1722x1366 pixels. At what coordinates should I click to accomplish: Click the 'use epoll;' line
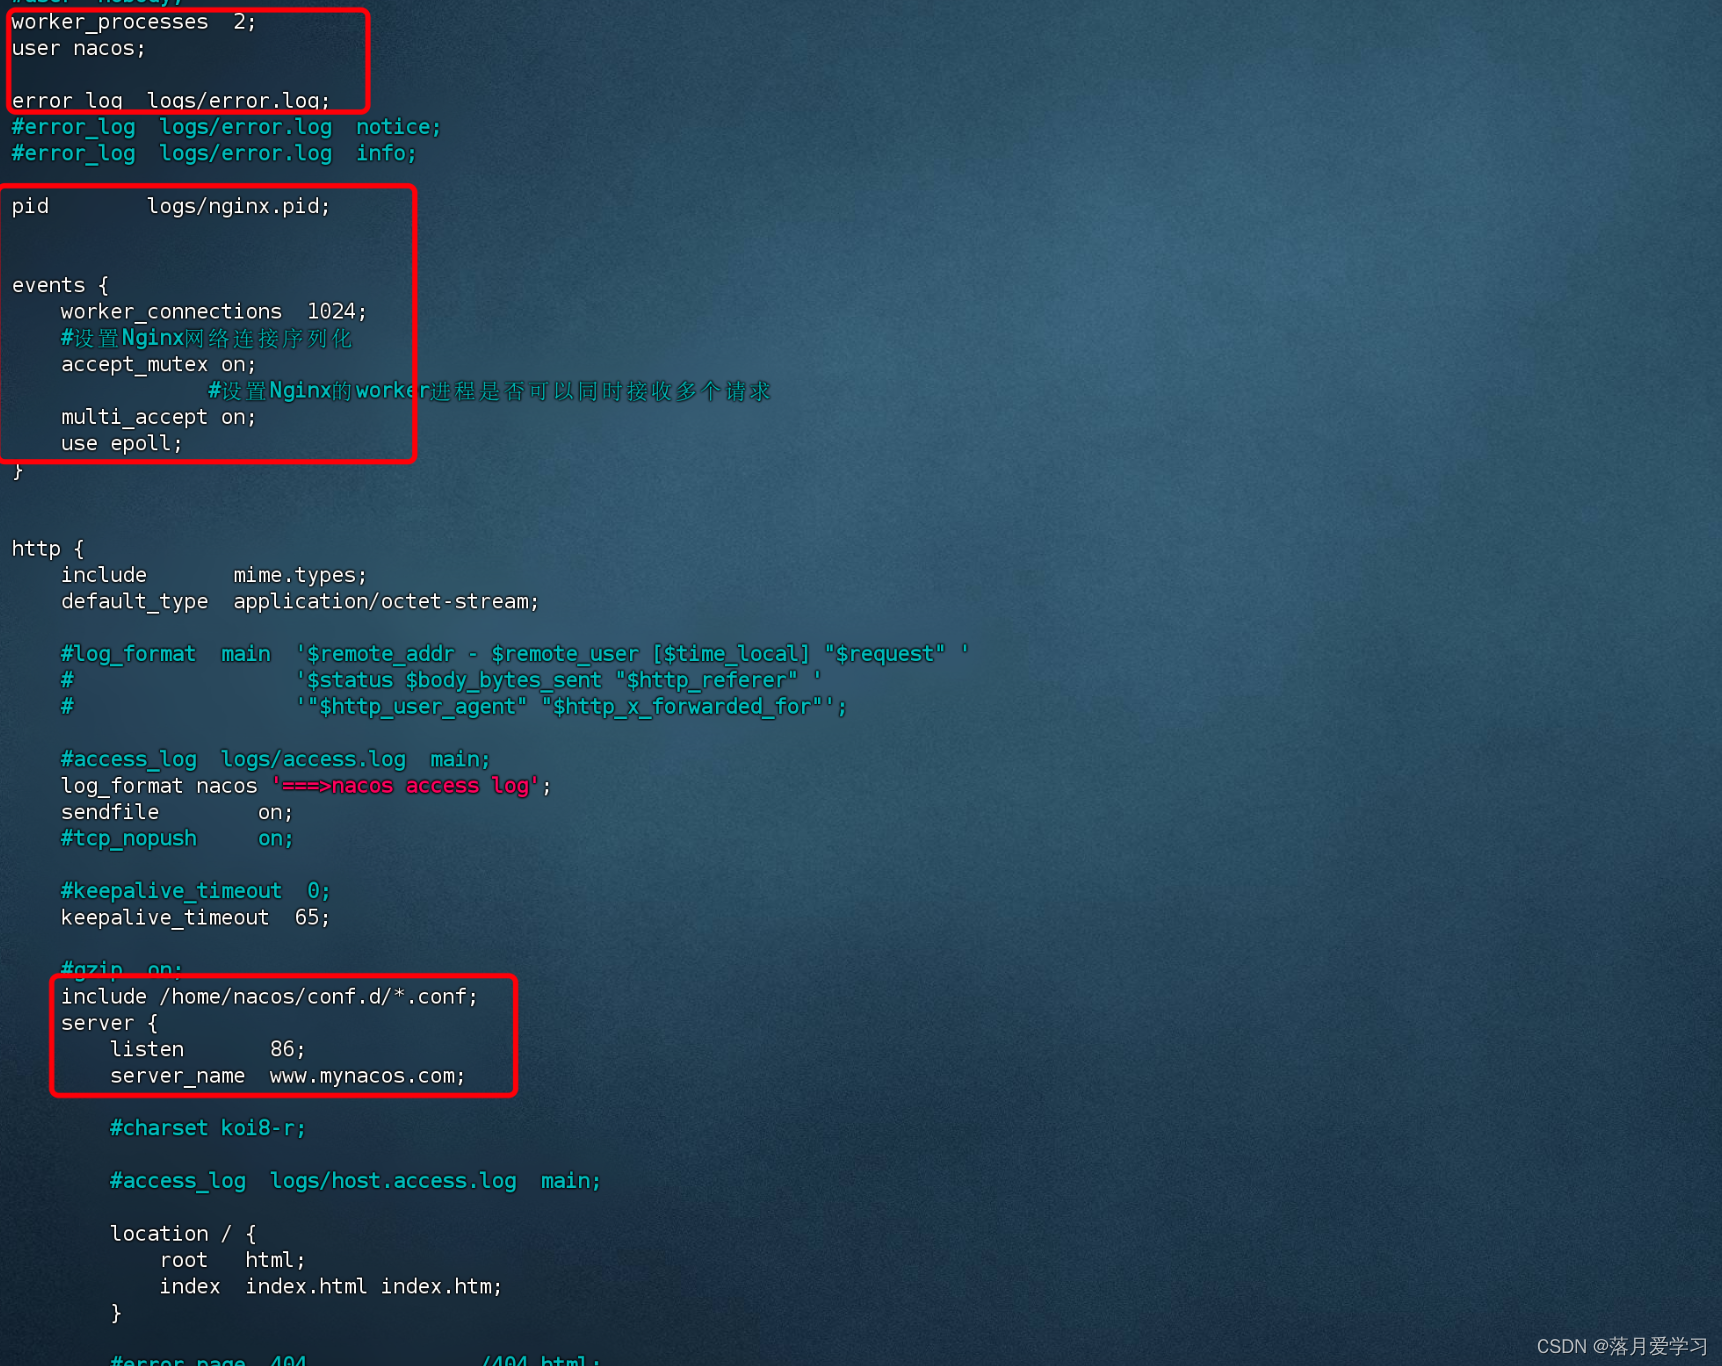tap(121, 443)
